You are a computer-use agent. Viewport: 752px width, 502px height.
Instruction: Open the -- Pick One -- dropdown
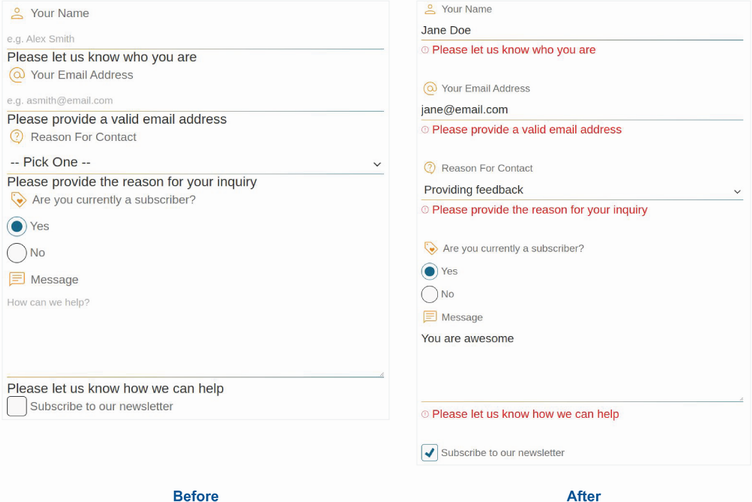click(195, 163)
